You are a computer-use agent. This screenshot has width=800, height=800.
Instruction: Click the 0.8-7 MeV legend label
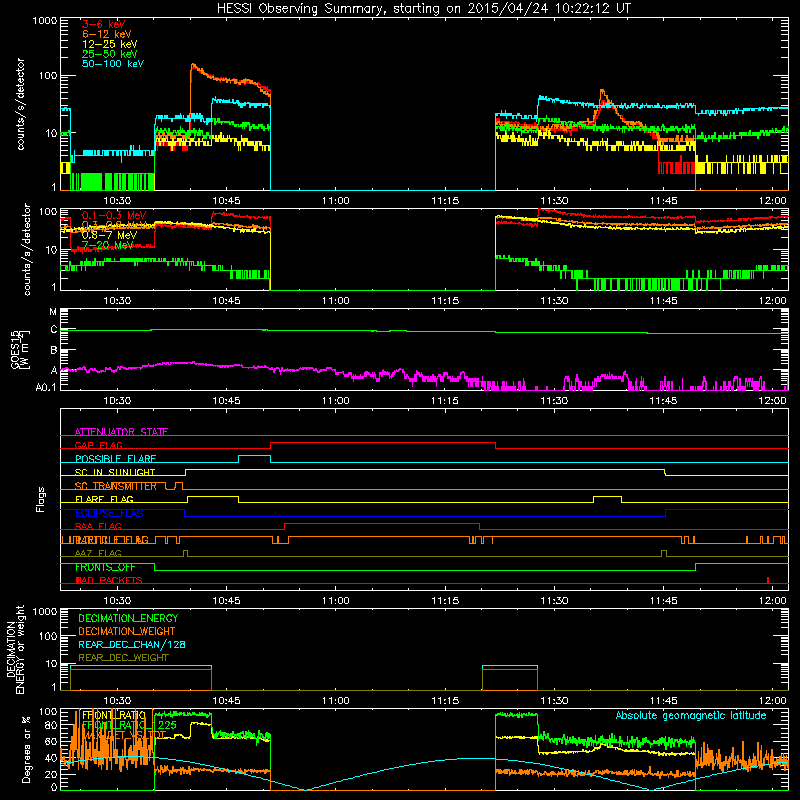109,235
